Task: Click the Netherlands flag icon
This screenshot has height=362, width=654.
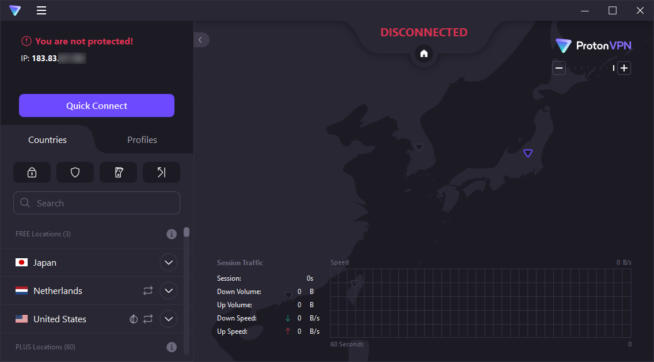Action: pyautogui.click(x=22, y=291)
